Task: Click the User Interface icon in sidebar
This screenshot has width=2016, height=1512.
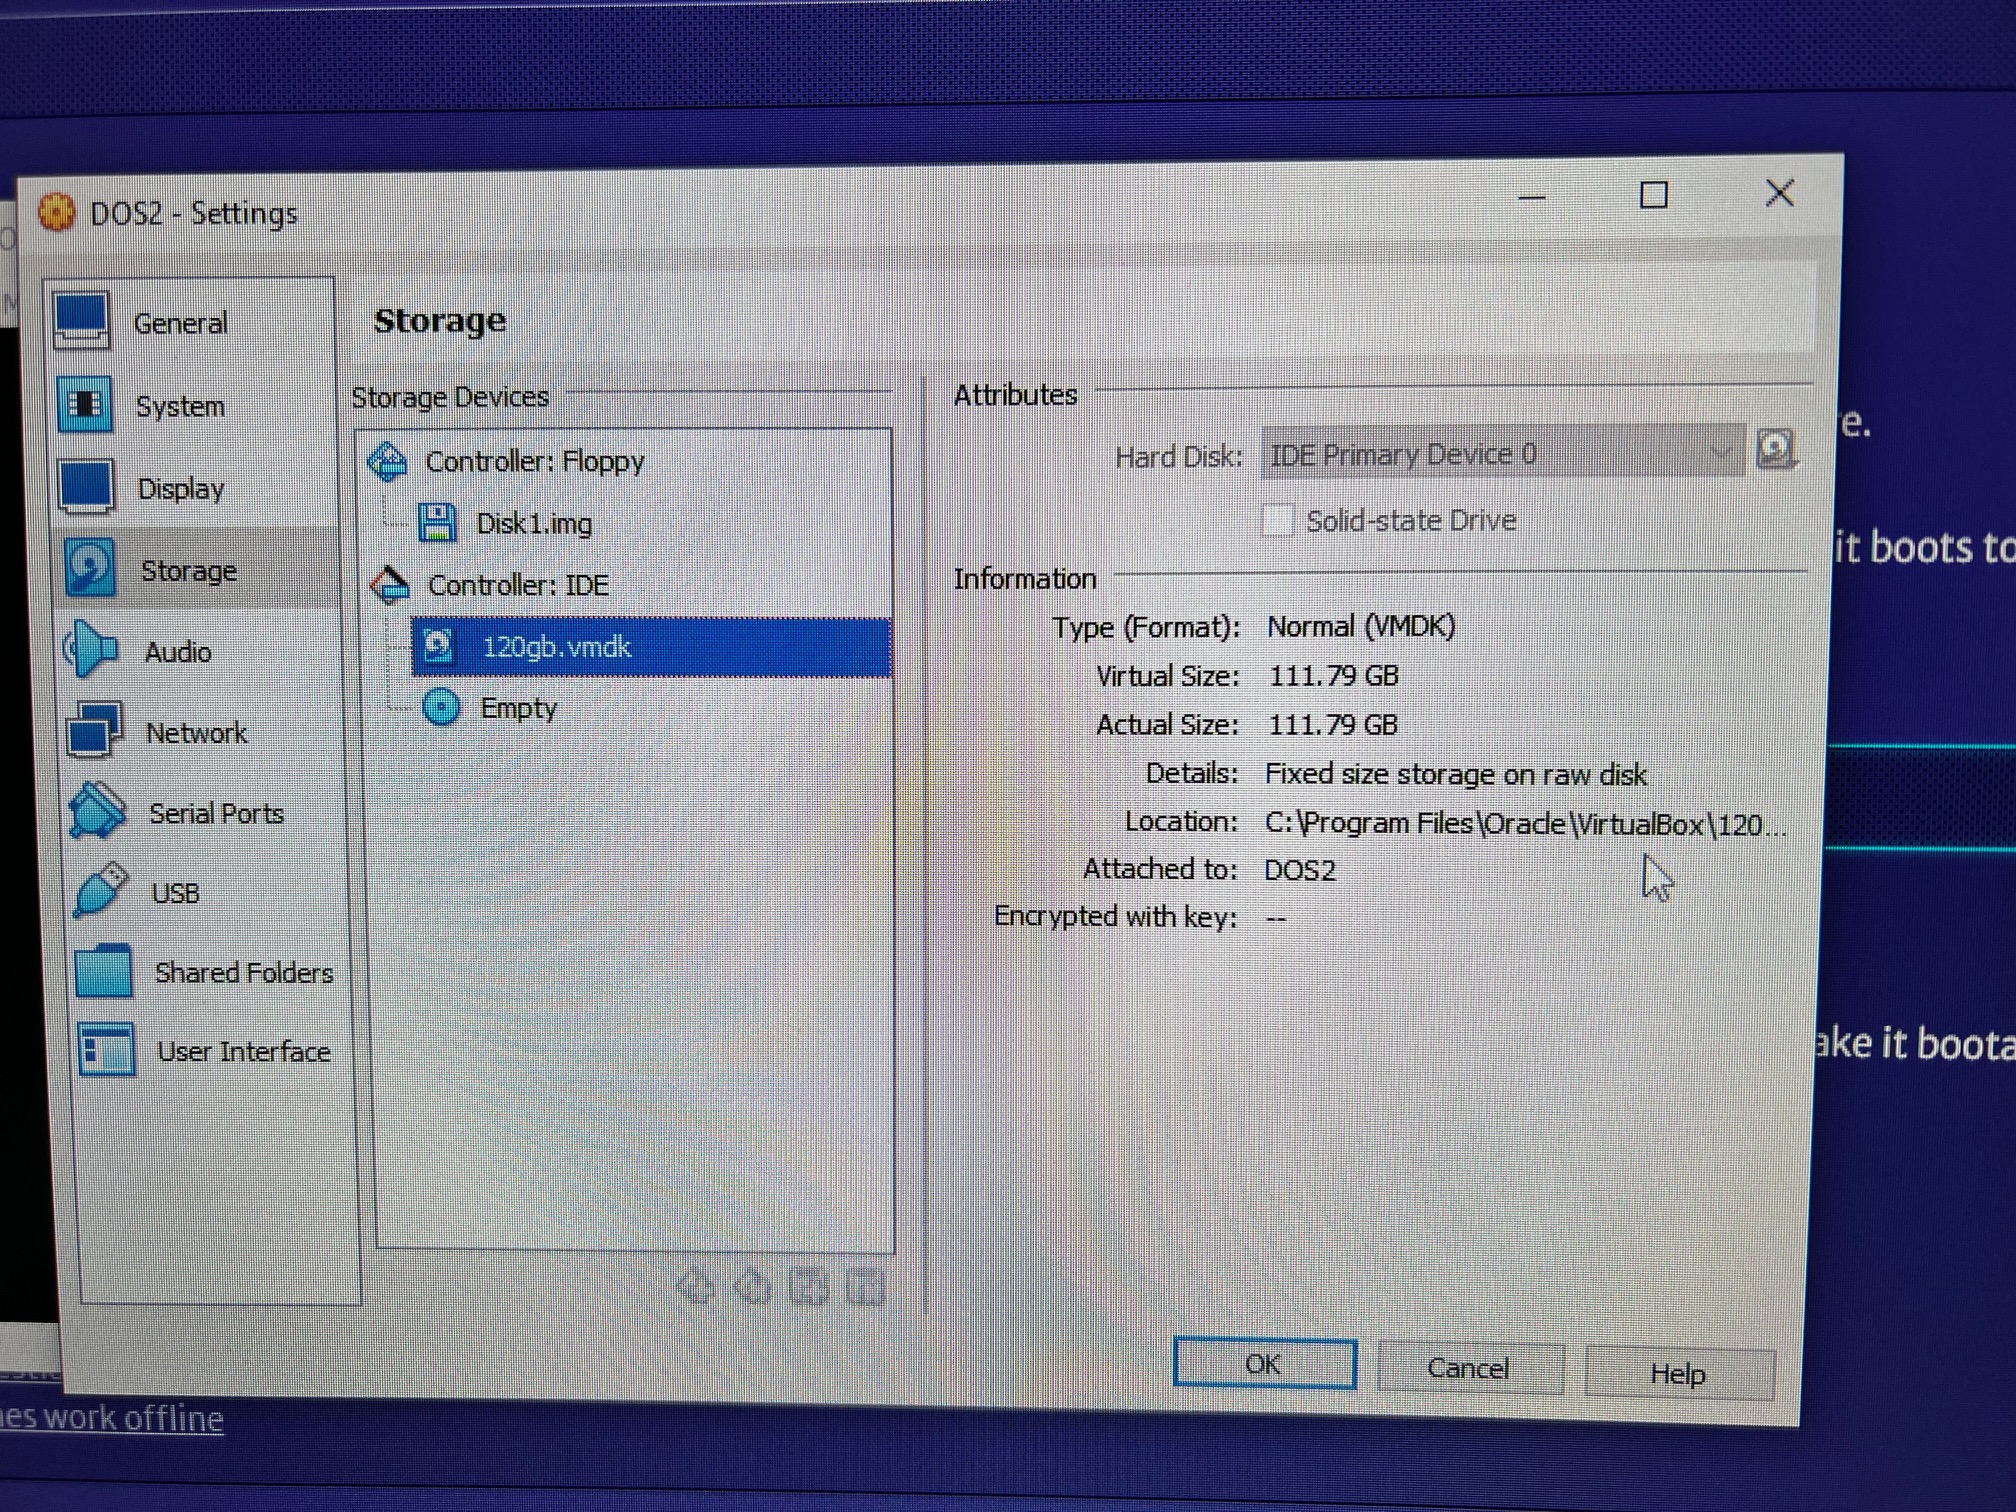Action: pos(106,1050)
